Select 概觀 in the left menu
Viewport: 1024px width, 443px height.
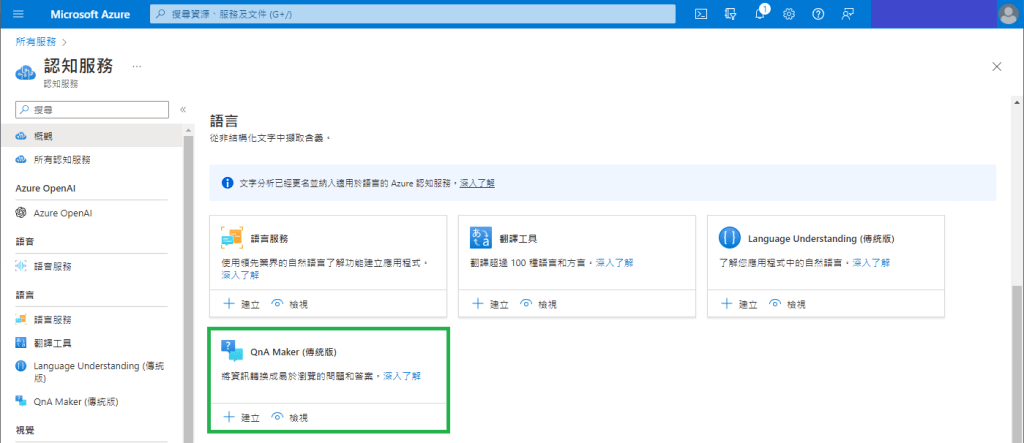45,135
